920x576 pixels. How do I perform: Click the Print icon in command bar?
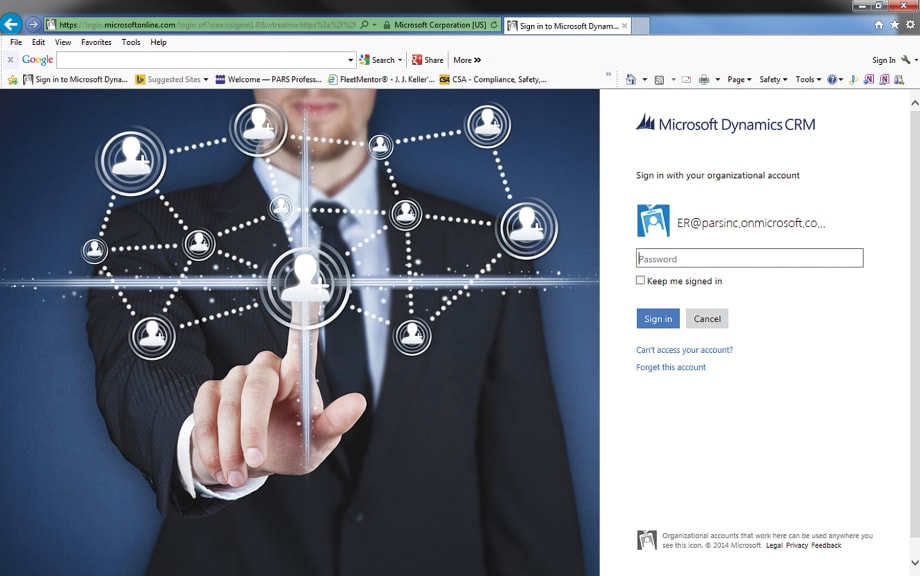[703, 80]
